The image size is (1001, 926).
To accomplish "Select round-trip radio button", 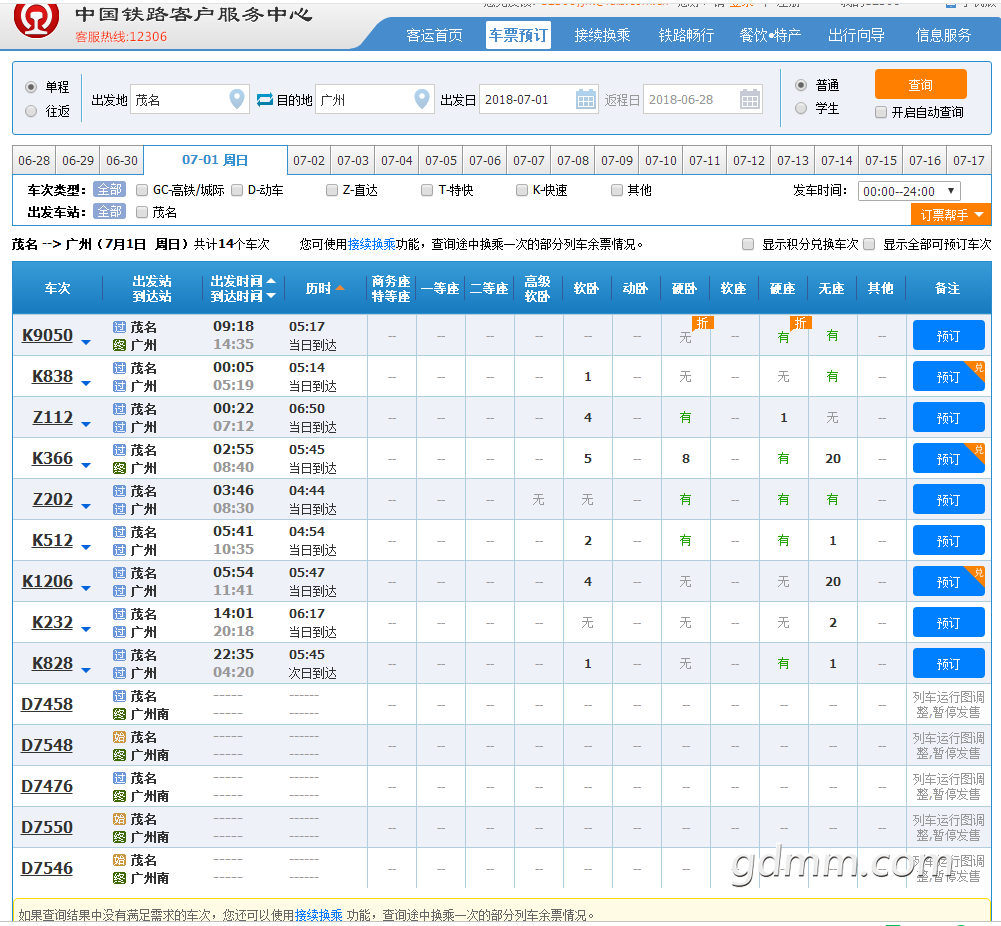I will coord(31,111).
